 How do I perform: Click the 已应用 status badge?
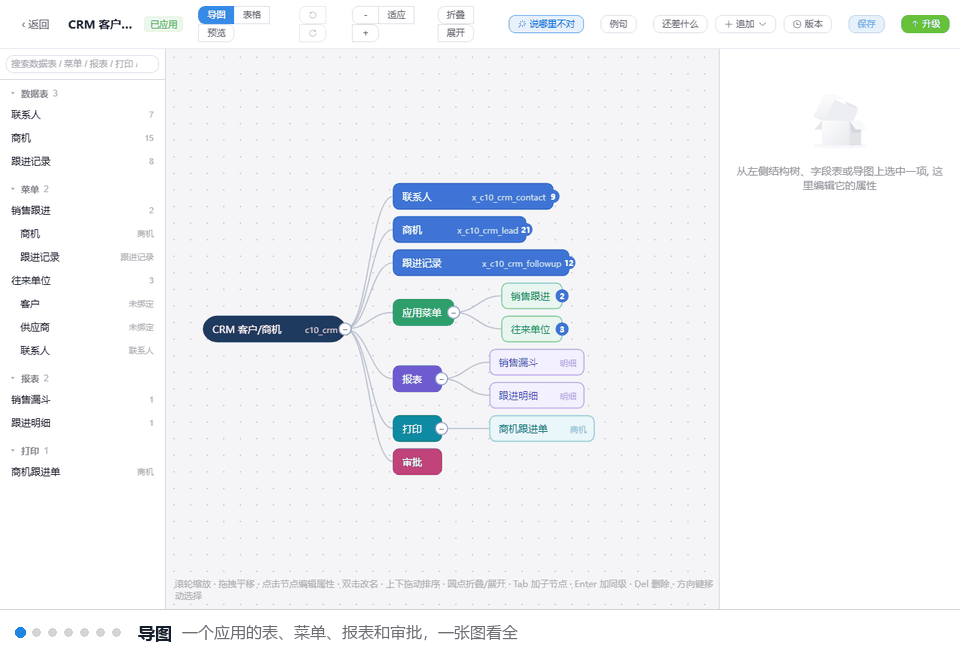[163, 24]
